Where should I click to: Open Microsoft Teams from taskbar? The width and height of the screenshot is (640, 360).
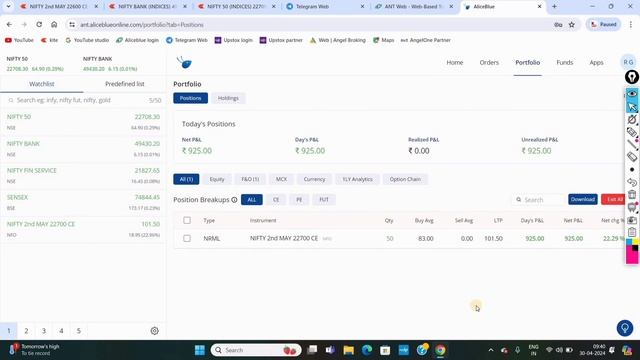point(330,350)
